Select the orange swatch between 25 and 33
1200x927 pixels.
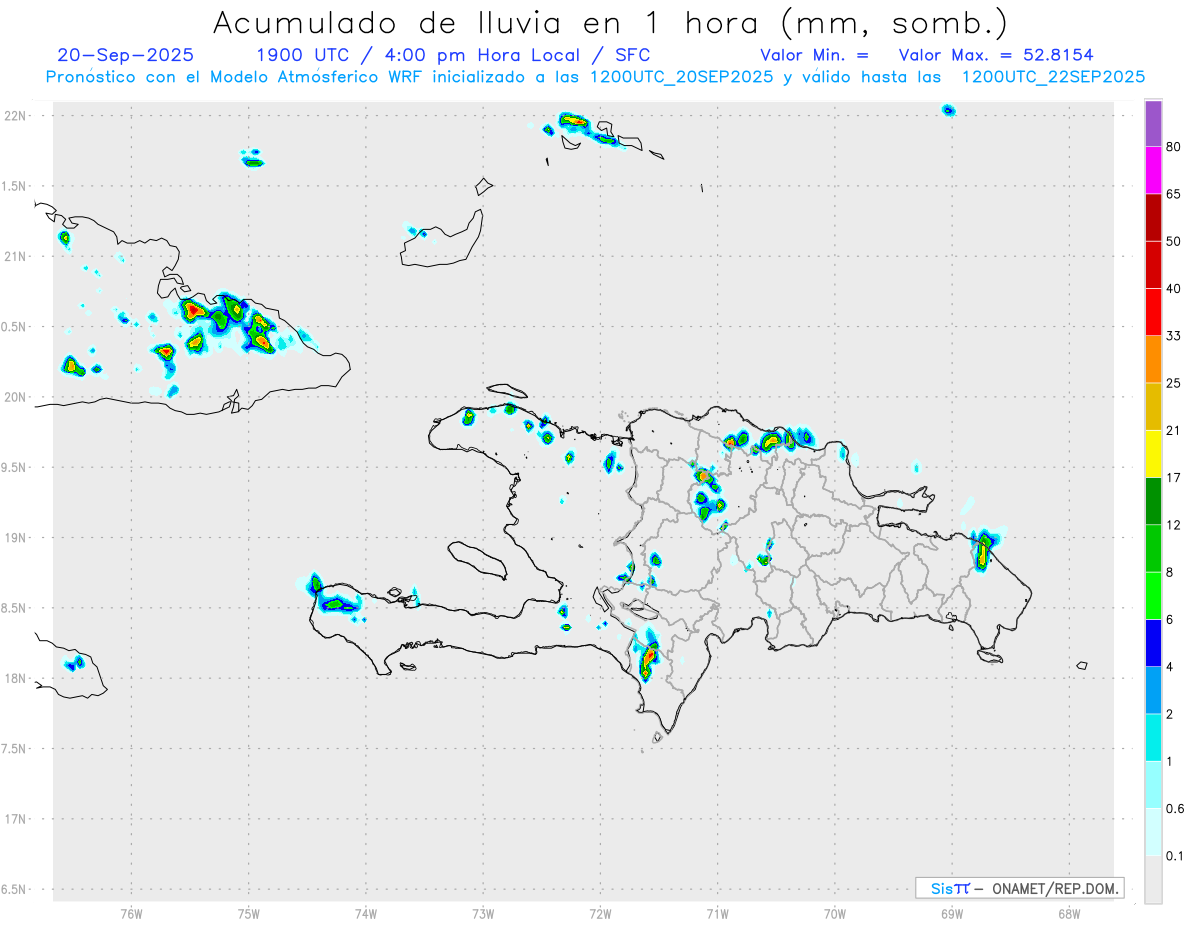(1153, 359)
